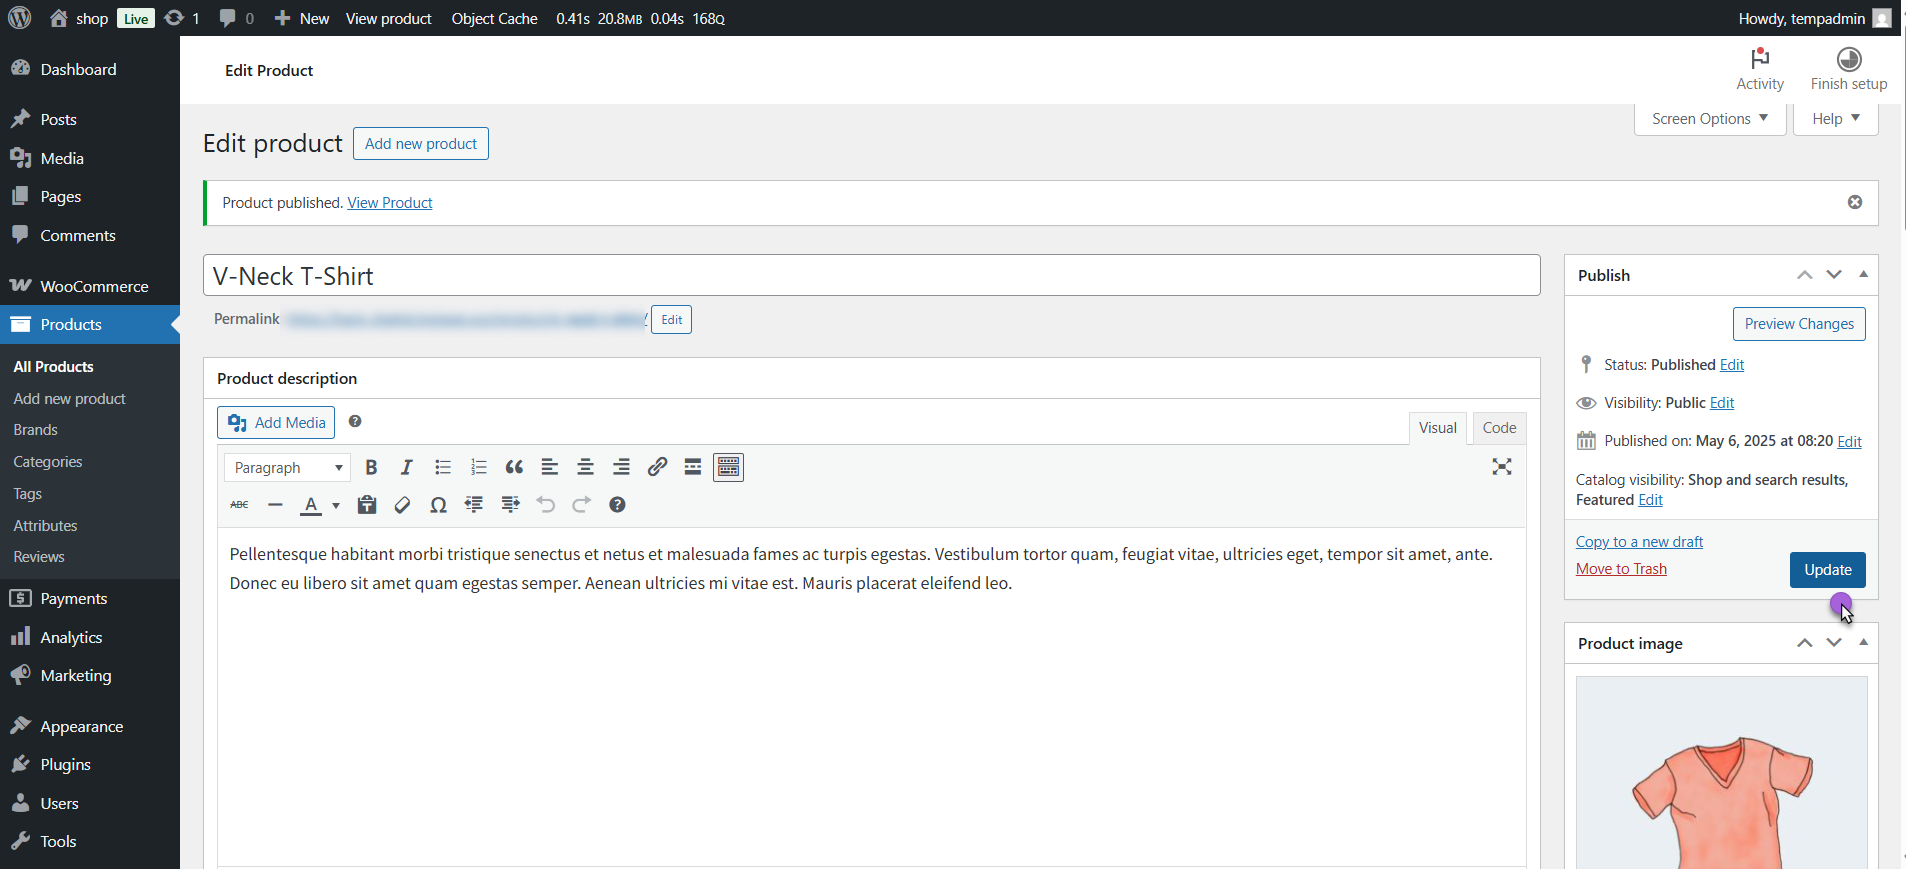This screenshot has width=1906, height=869.
Task: Click the undo arrow in editor
Action: pos(545,505)
